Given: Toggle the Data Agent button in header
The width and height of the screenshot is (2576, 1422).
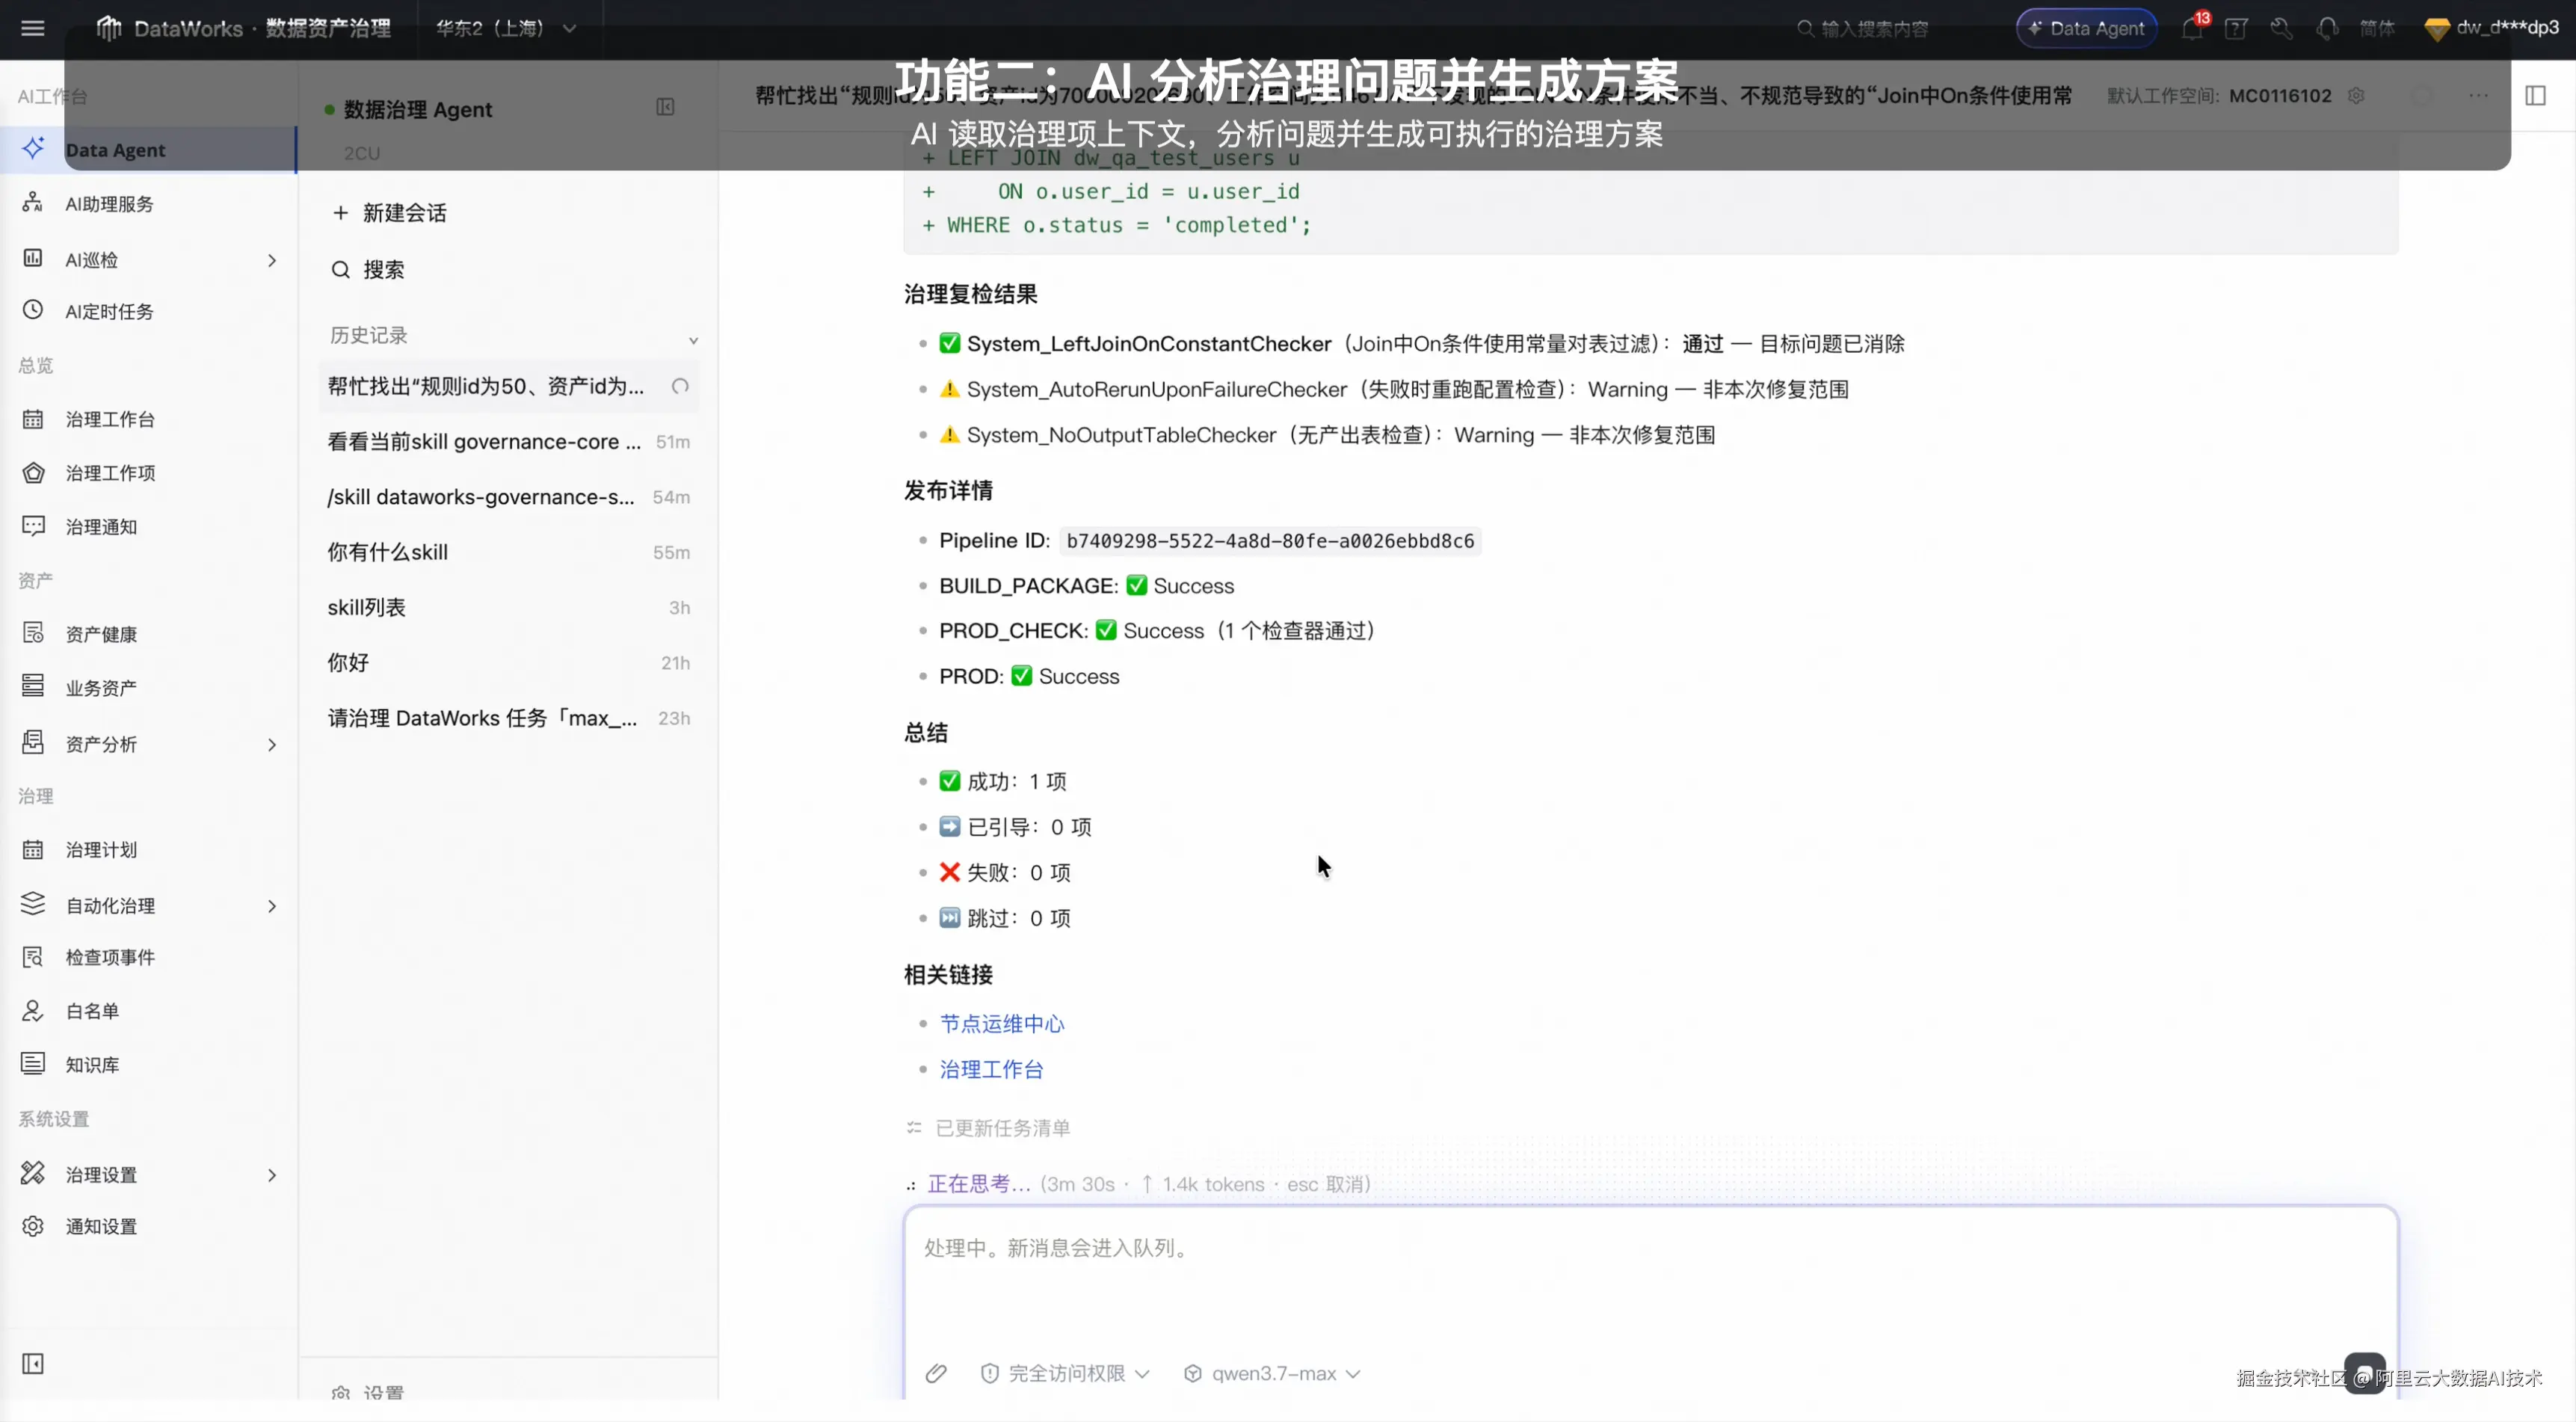Looking at the screenshot, I should pos(2086,28).
